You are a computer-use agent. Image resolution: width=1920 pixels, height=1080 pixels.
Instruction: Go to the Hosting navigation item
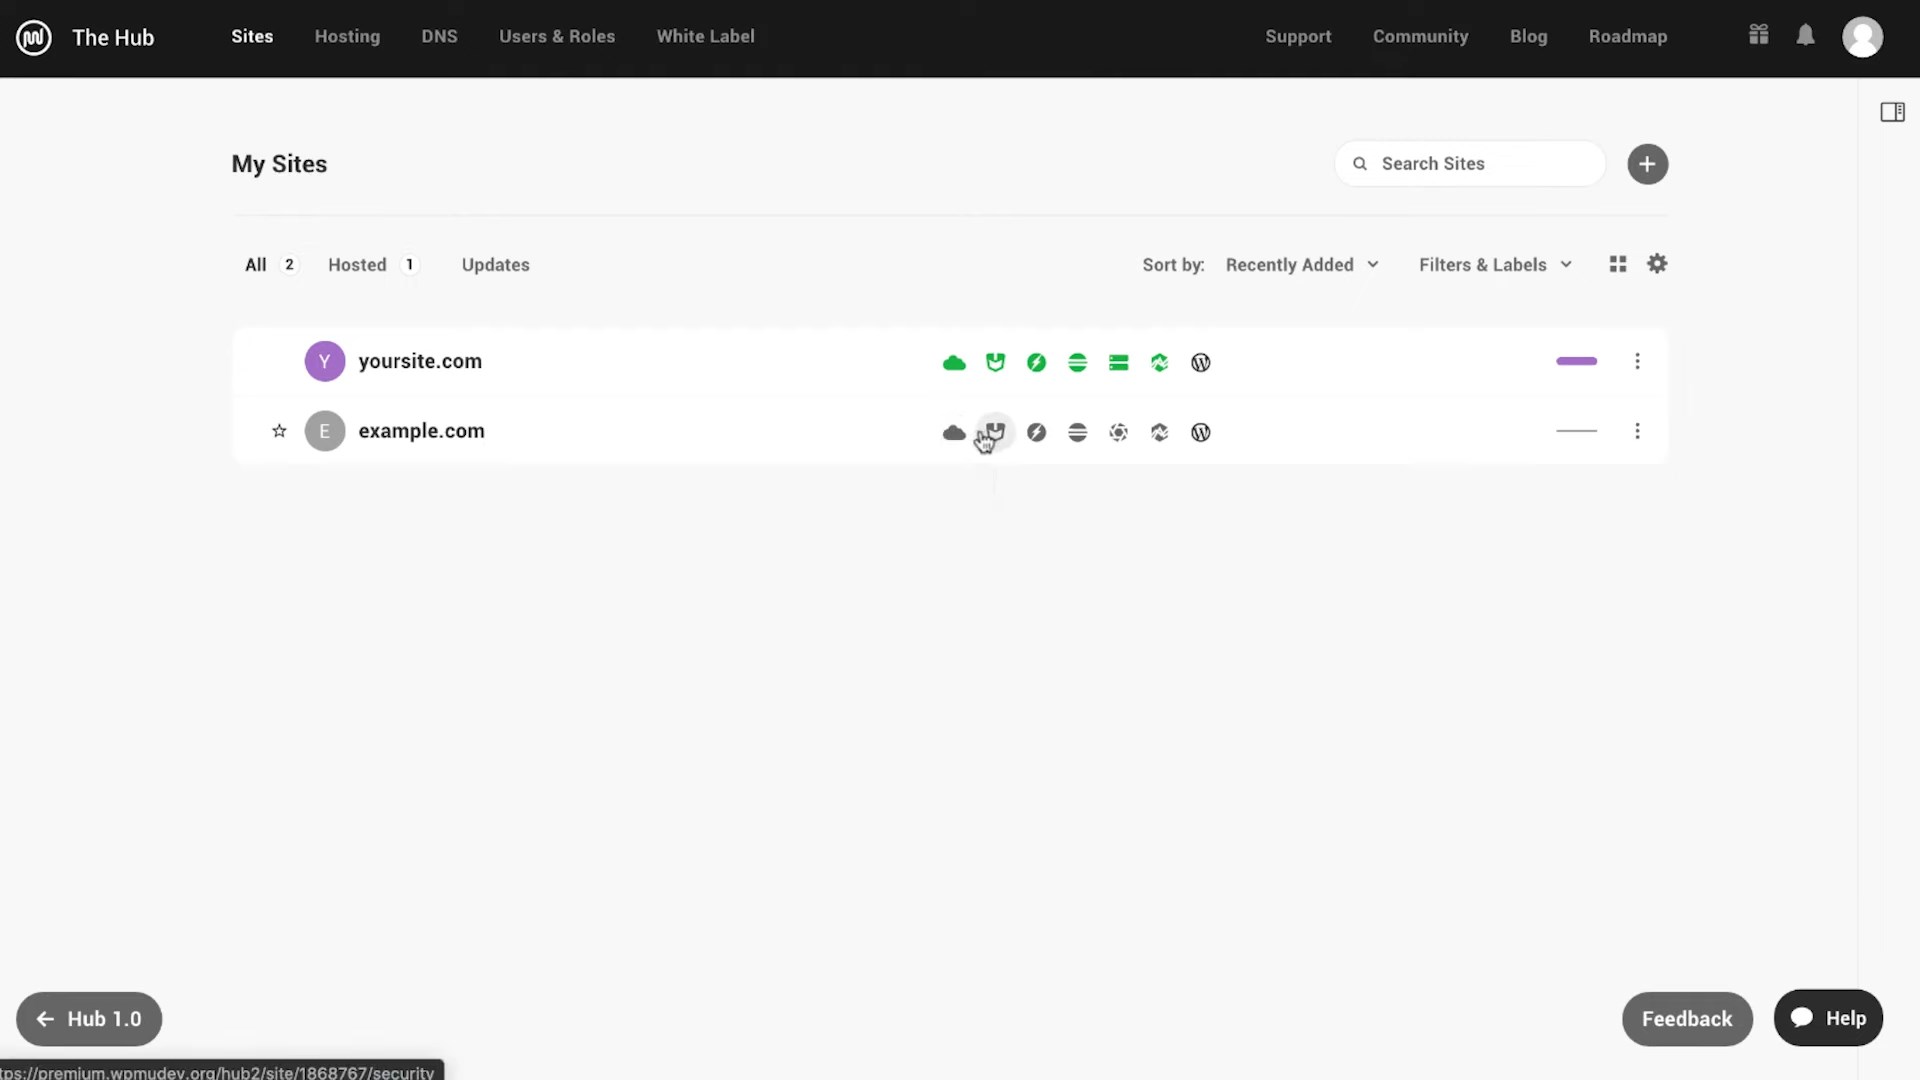(347, 36)
